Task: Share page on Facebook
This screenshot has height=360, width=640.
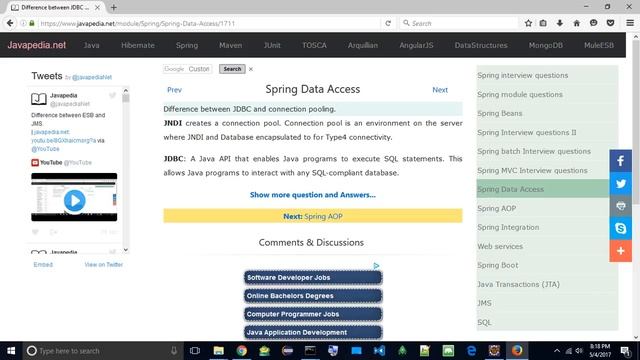Action: tap(620, 160)
